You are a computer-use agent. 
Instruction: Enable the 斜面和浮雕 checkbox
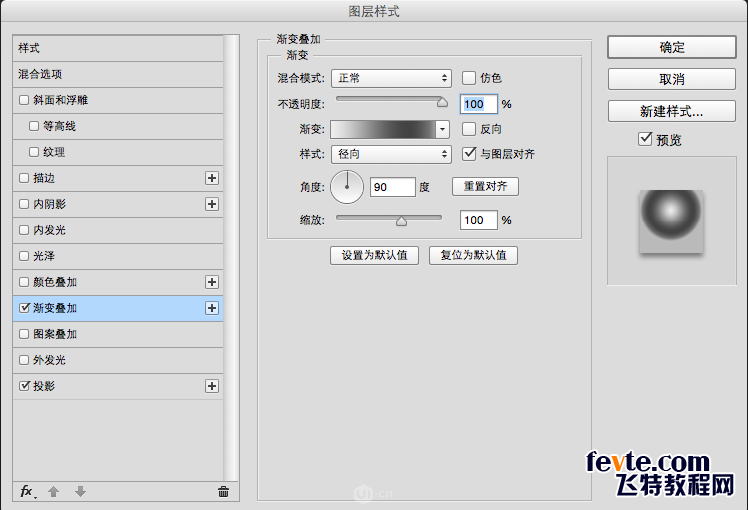[x=24, y=100]
